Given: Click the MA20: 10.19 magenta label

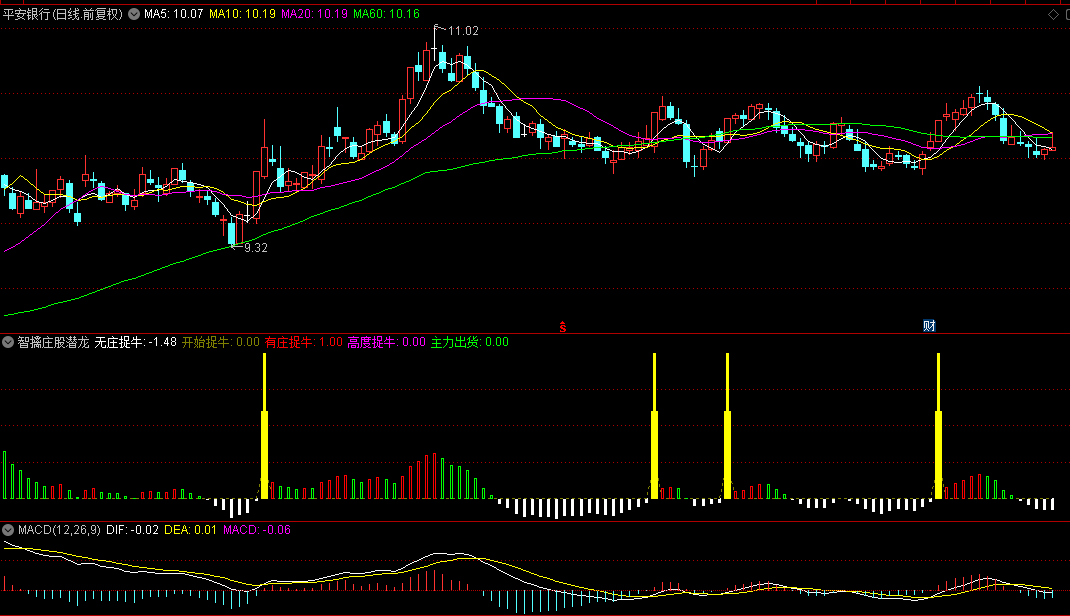Looking at the screenshot, I should 314,14.
